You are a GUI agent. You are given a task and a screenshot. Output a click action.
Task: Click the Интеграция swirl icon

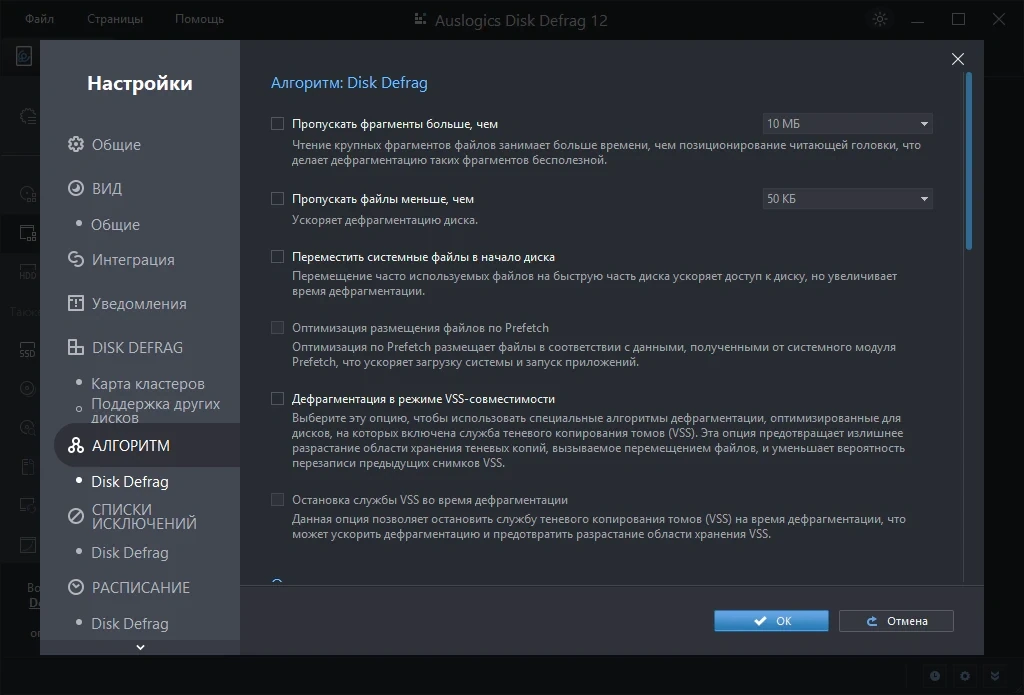[x=76, y=259]
